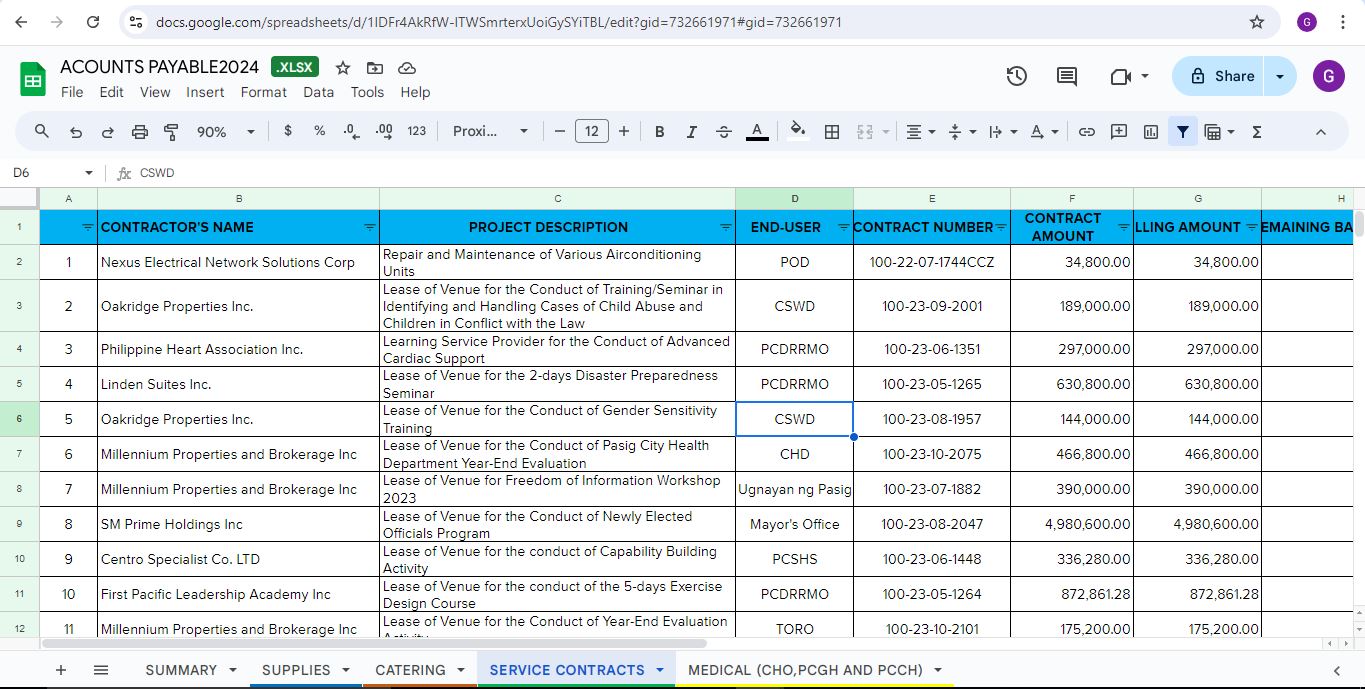Click the insert link icon
This screenshot has height=689, width=1365.
(x=1087, y=132)
